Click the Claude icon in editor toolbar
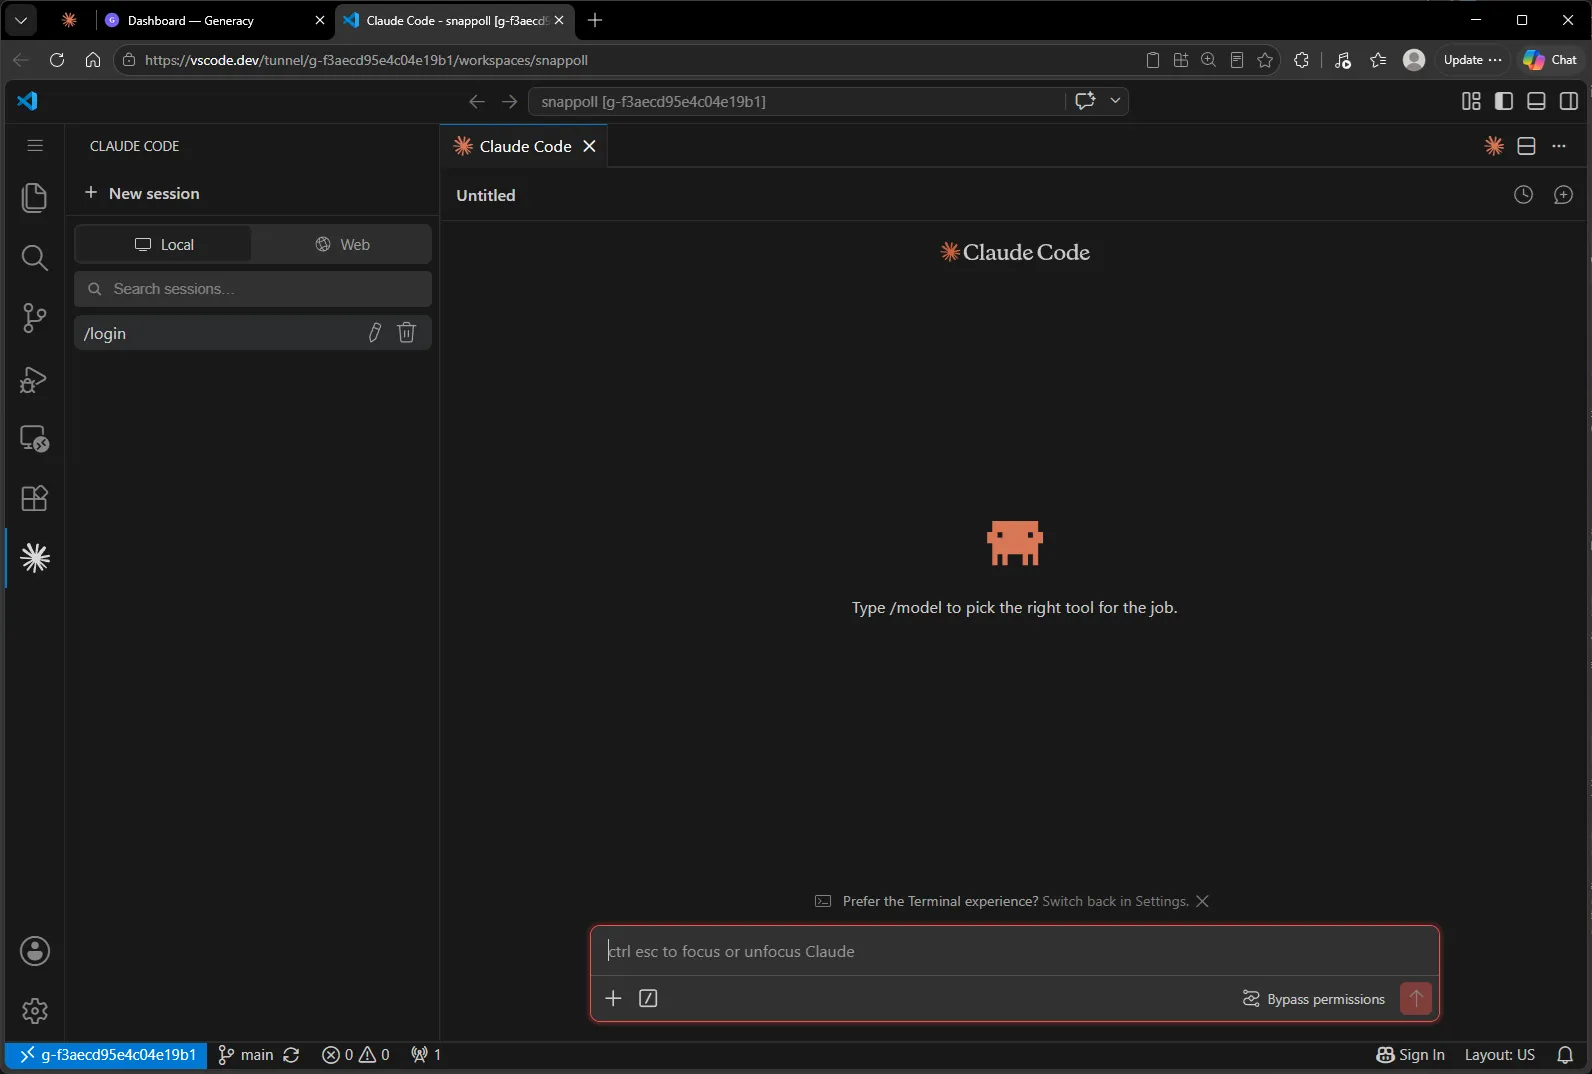Screen dimensions: 1592x1074 click(x=1494, y=146)
